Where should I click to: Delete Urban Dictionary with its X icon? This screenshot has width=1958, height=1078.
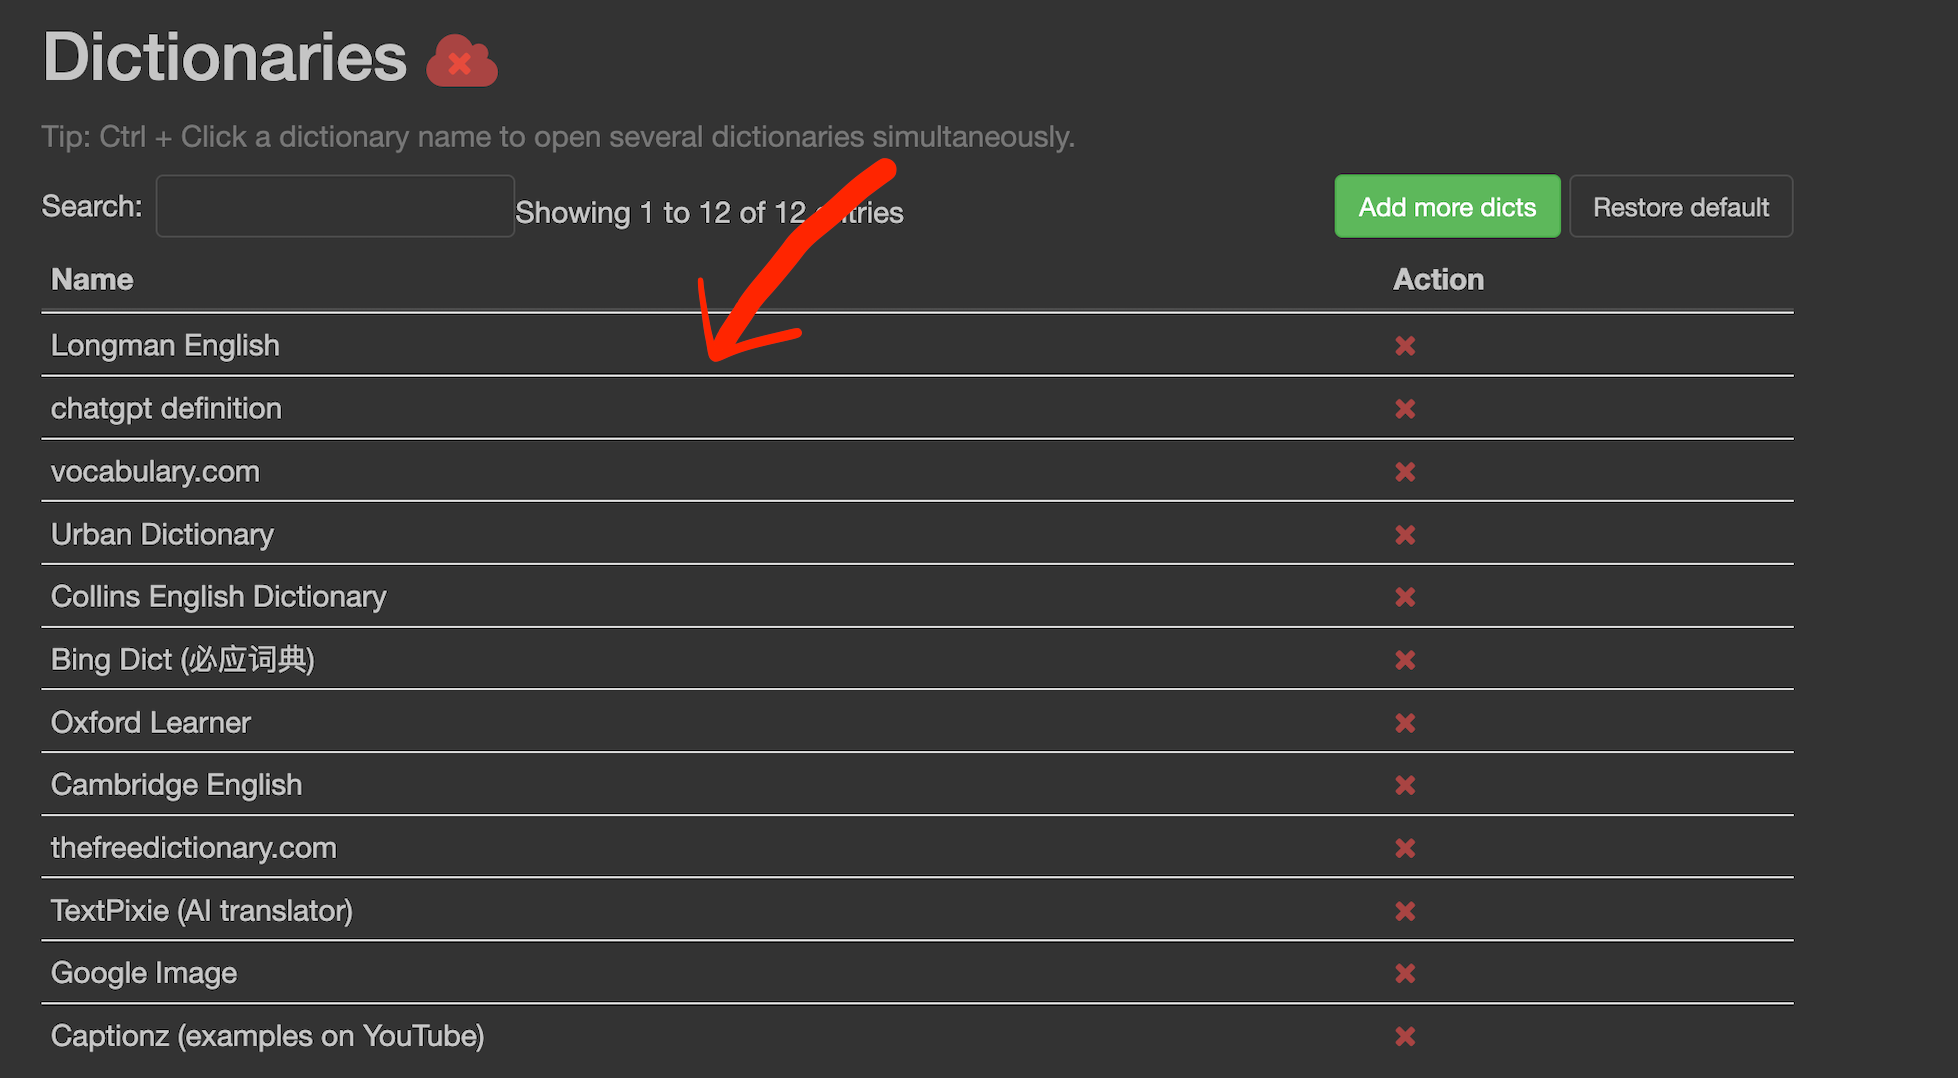[x=1405, y=535]
